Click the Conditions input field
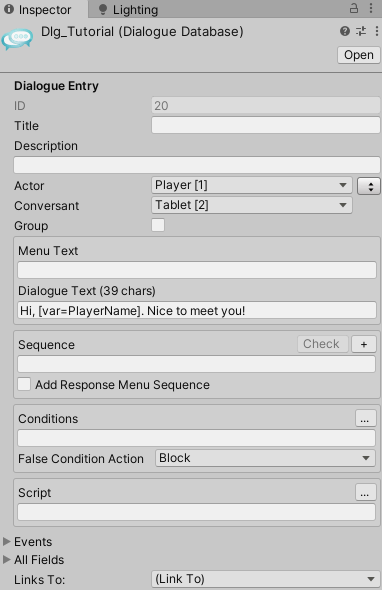This screenshot has height=590, width=382. coord(196,438)
